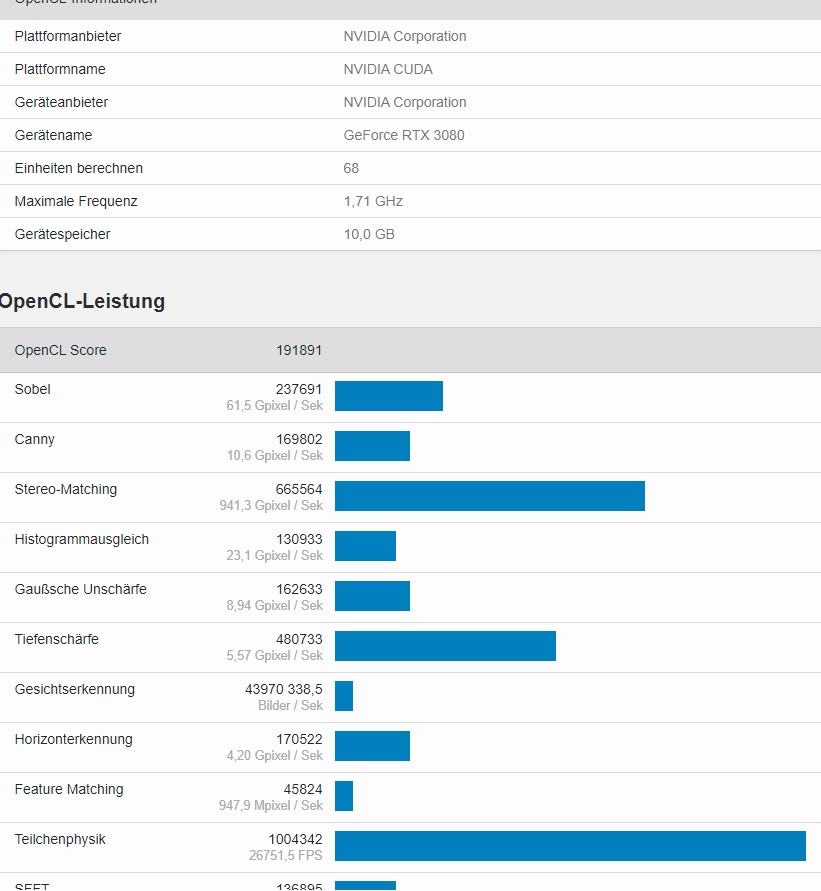The width and height of the screenshot is (821, 891).
Task: Click the Canny benchmark label
Action: [35, 439]
